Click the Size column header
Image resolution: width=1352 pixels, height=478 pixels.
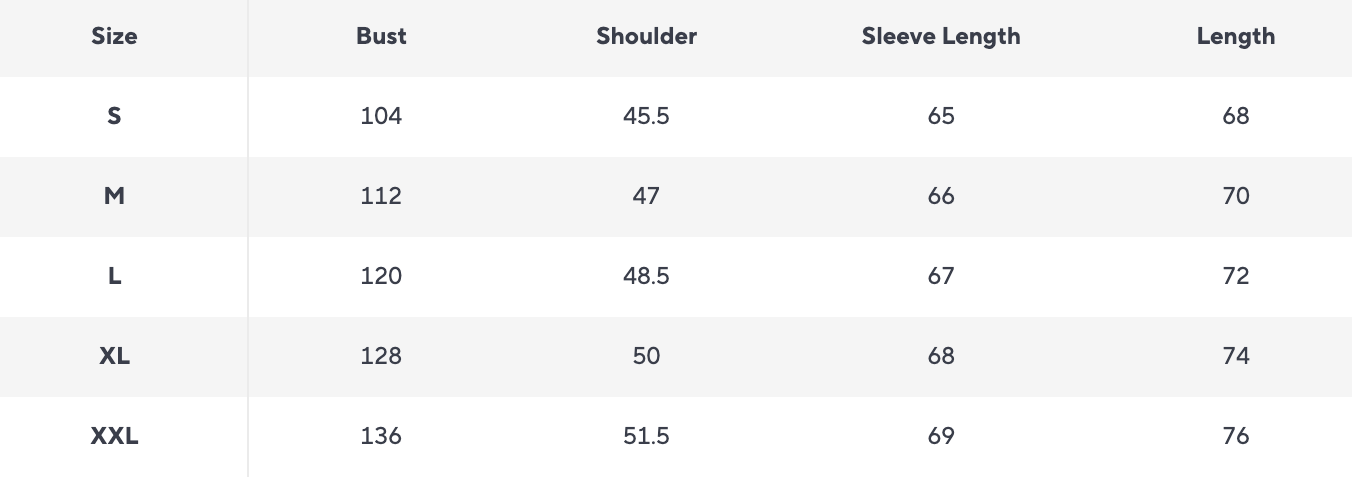(x=114, y=37)
